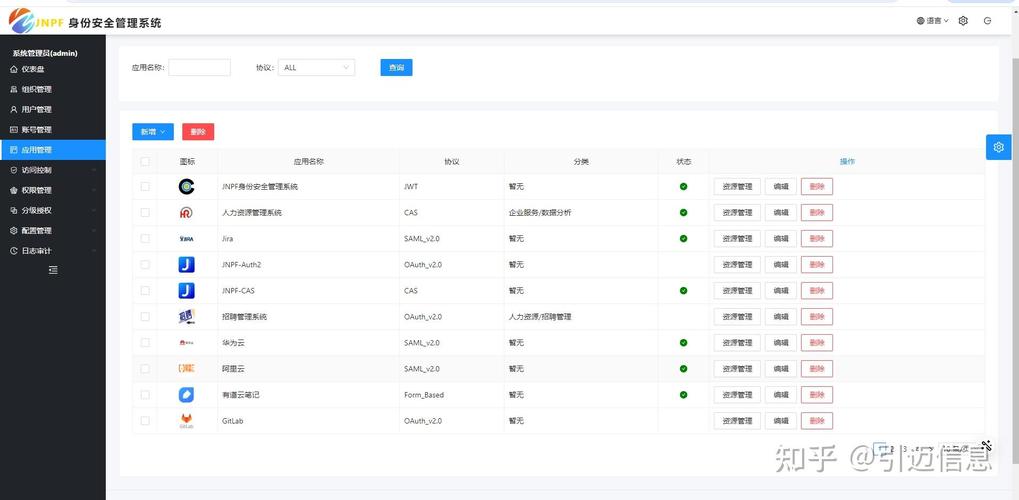Click 删除 for the JNPF-Auth2 row

tap(817, 265)
